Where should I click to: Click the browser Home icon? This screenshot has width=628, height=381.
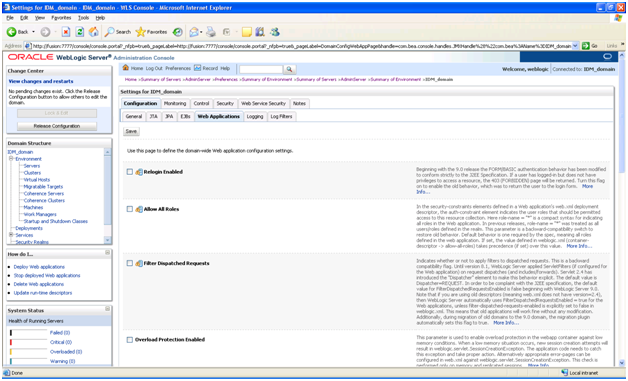pyautogui.click(x=93, y=32)
